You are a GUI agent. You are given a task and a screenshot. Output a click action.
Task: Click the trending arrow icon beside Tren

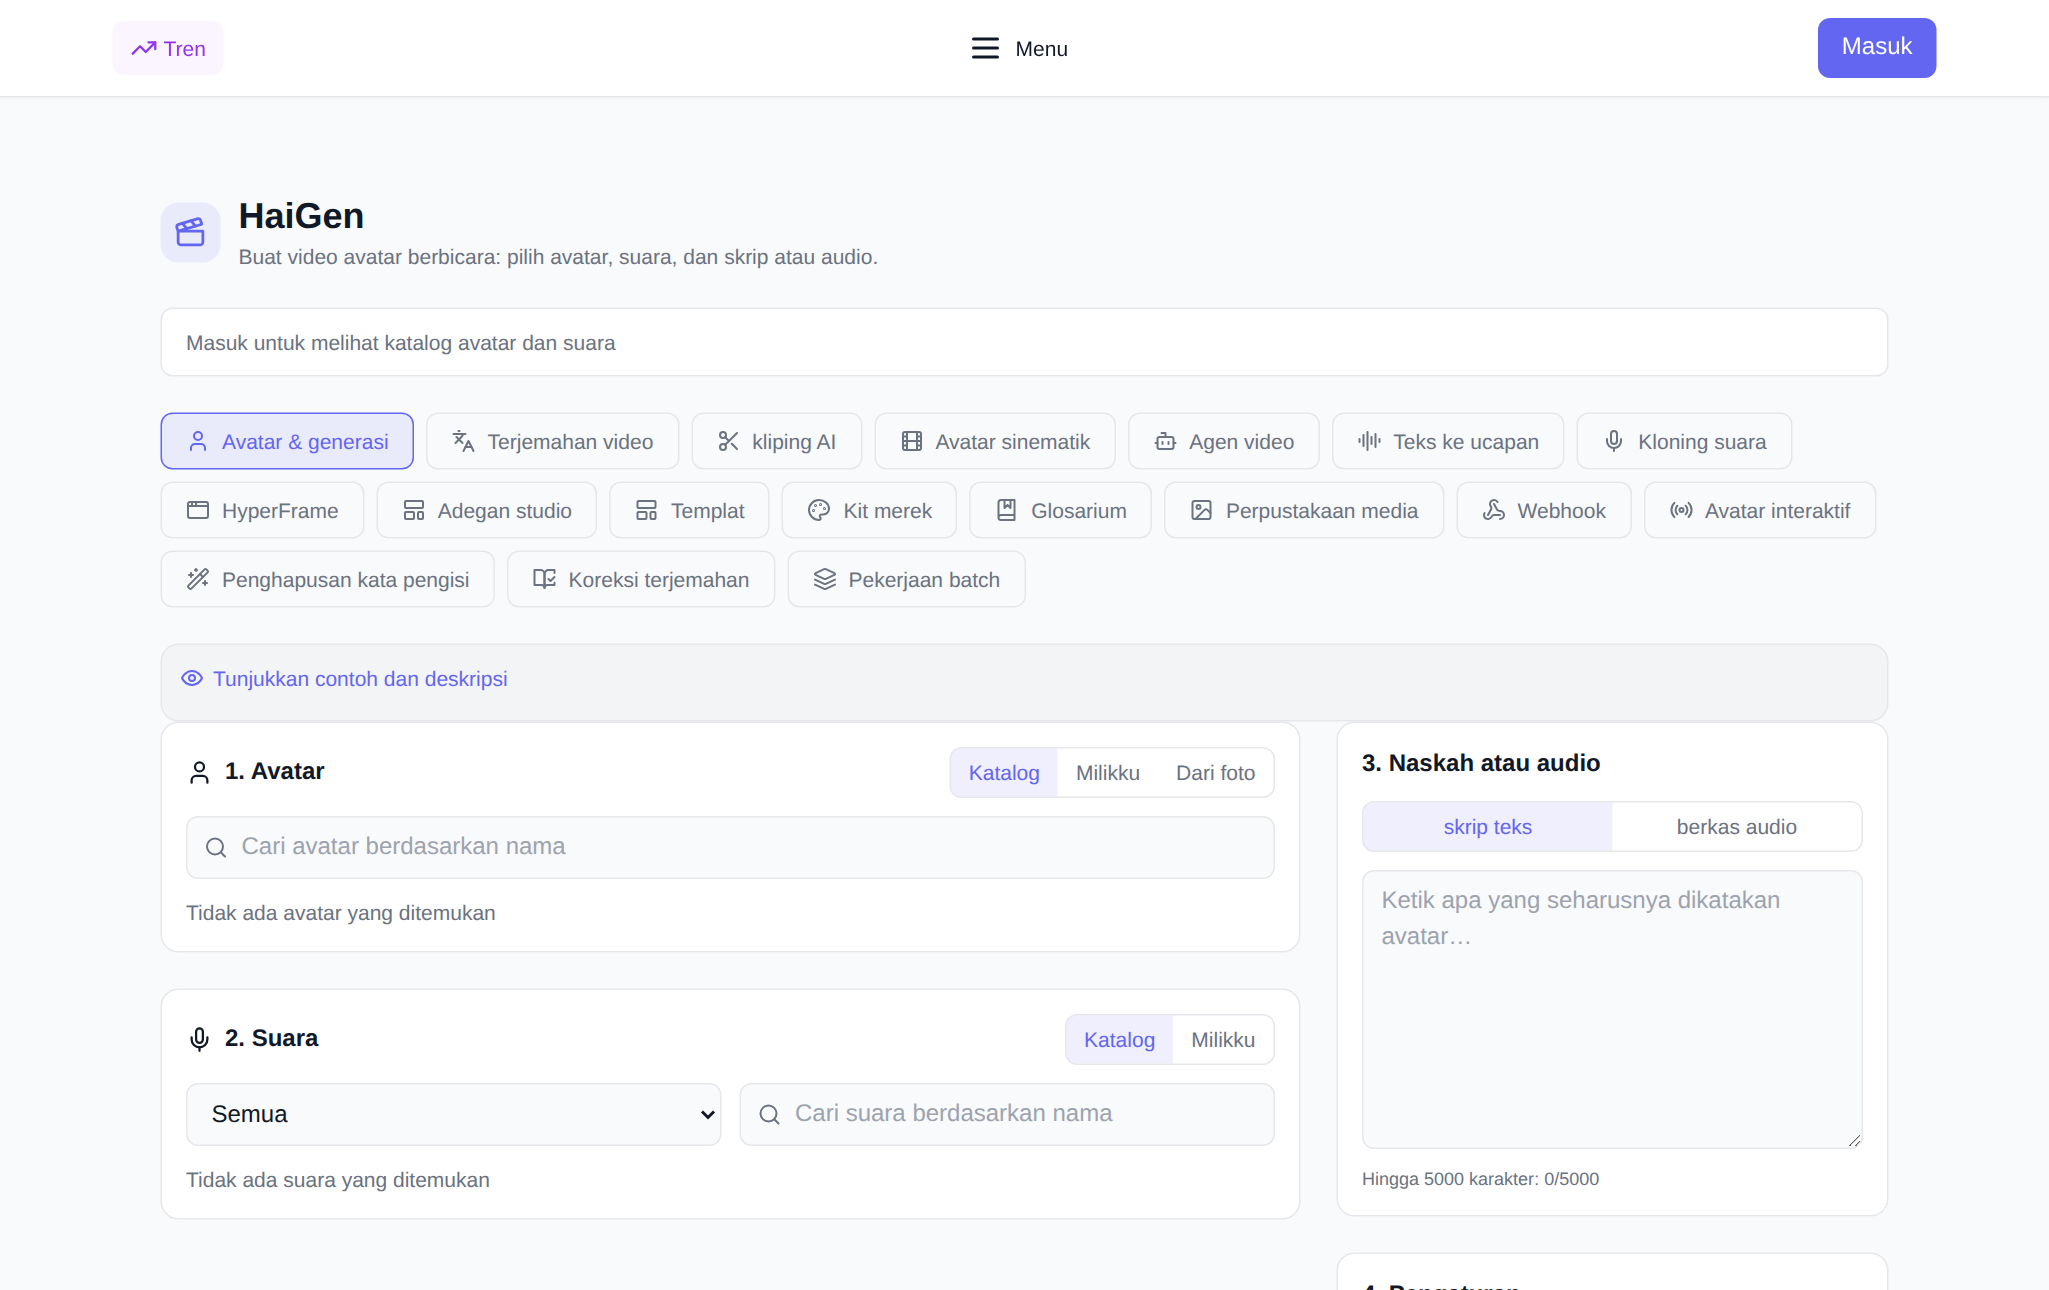pyautogui.click(x=144, y=48)
